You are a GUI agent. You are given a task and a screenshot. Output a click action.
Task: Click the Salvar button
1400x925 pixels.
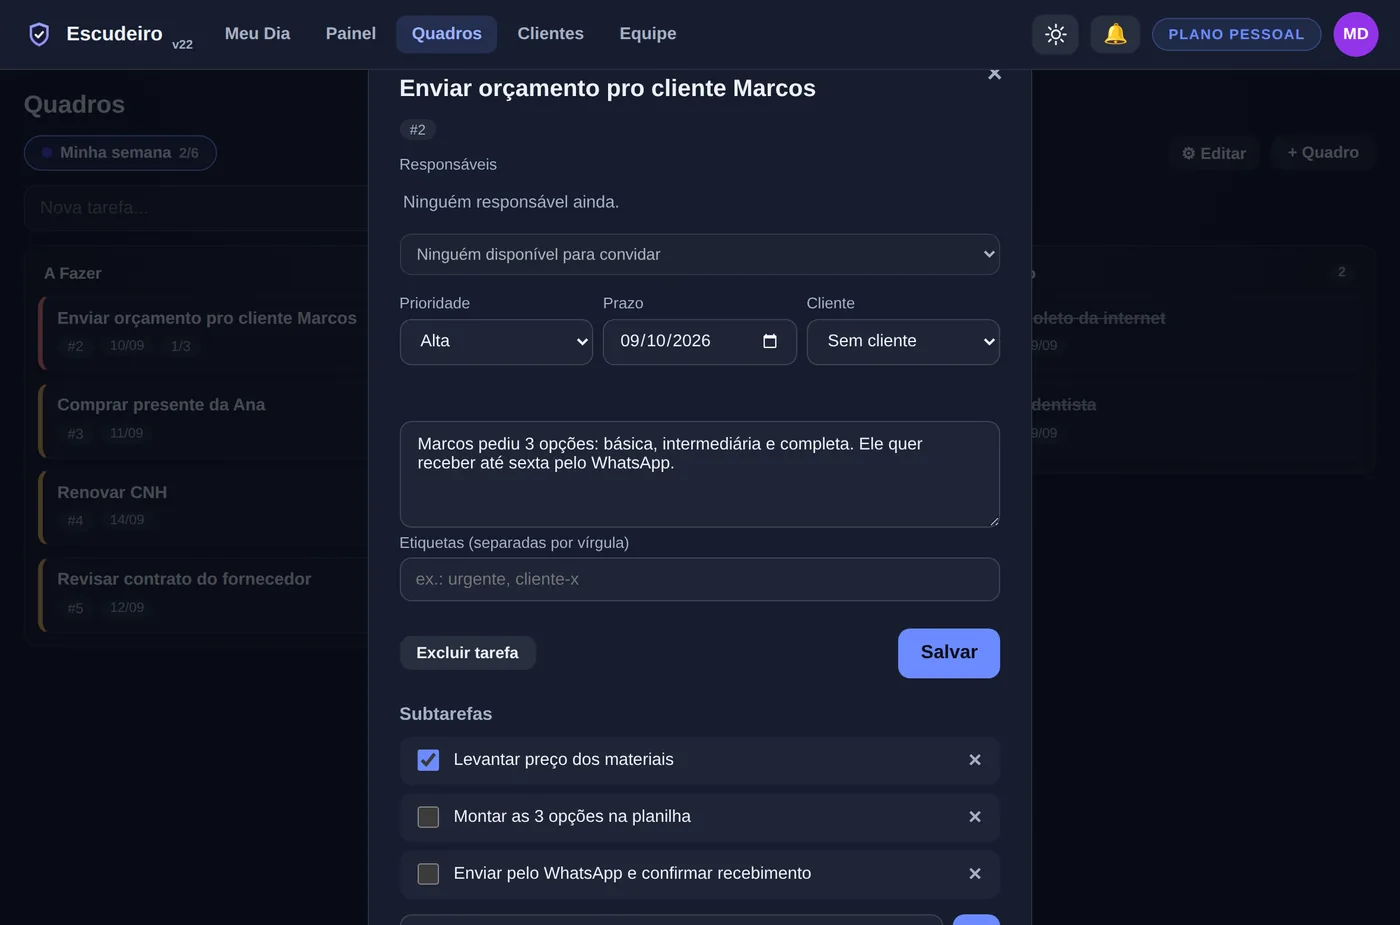tap(949, 653)
